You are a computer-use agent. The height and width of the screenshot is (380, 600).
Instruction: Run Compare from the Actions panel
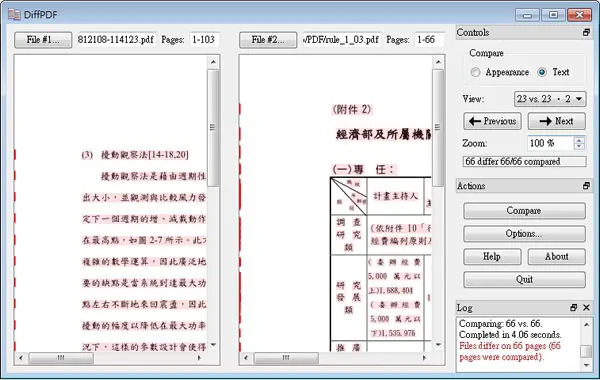click(x=524, y=211)
